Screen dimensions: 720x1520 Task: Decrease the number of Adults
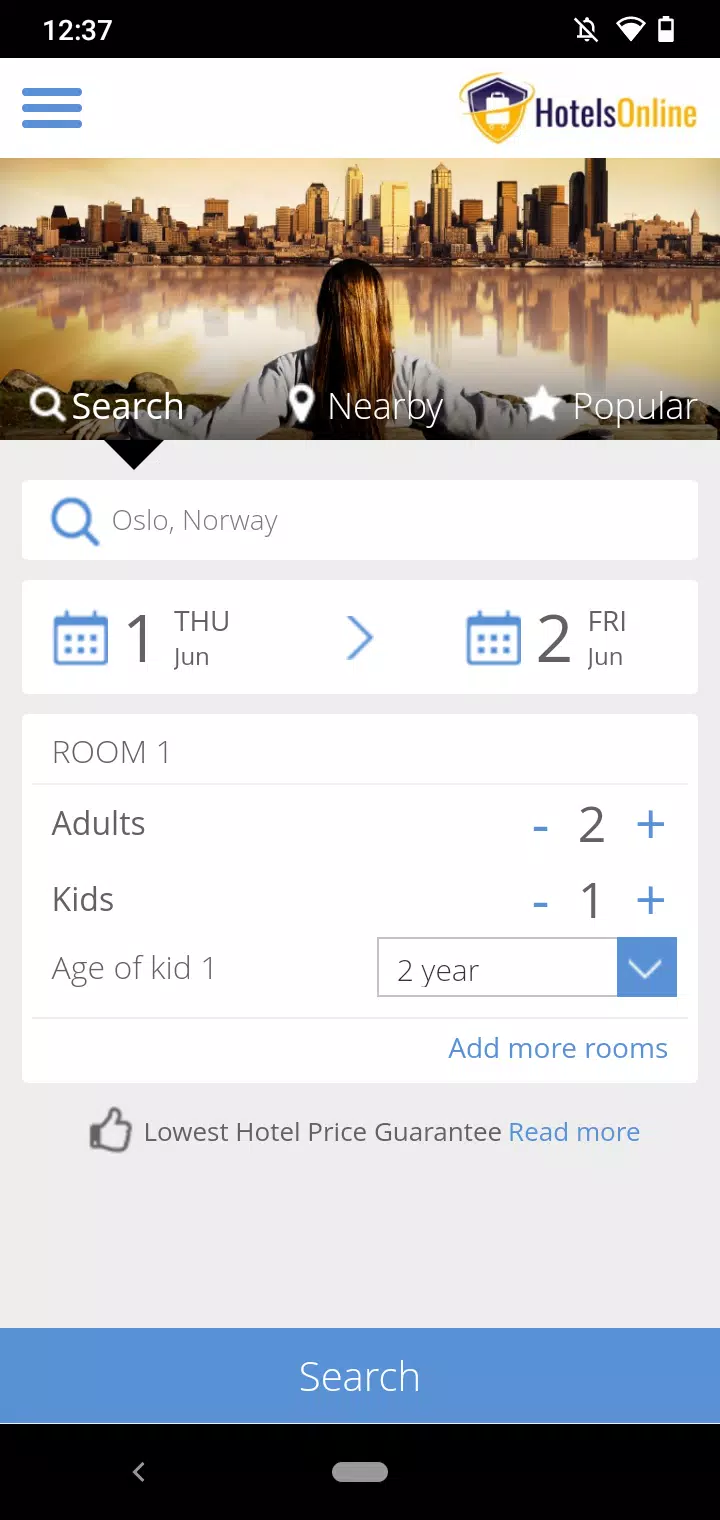(541, 827)
